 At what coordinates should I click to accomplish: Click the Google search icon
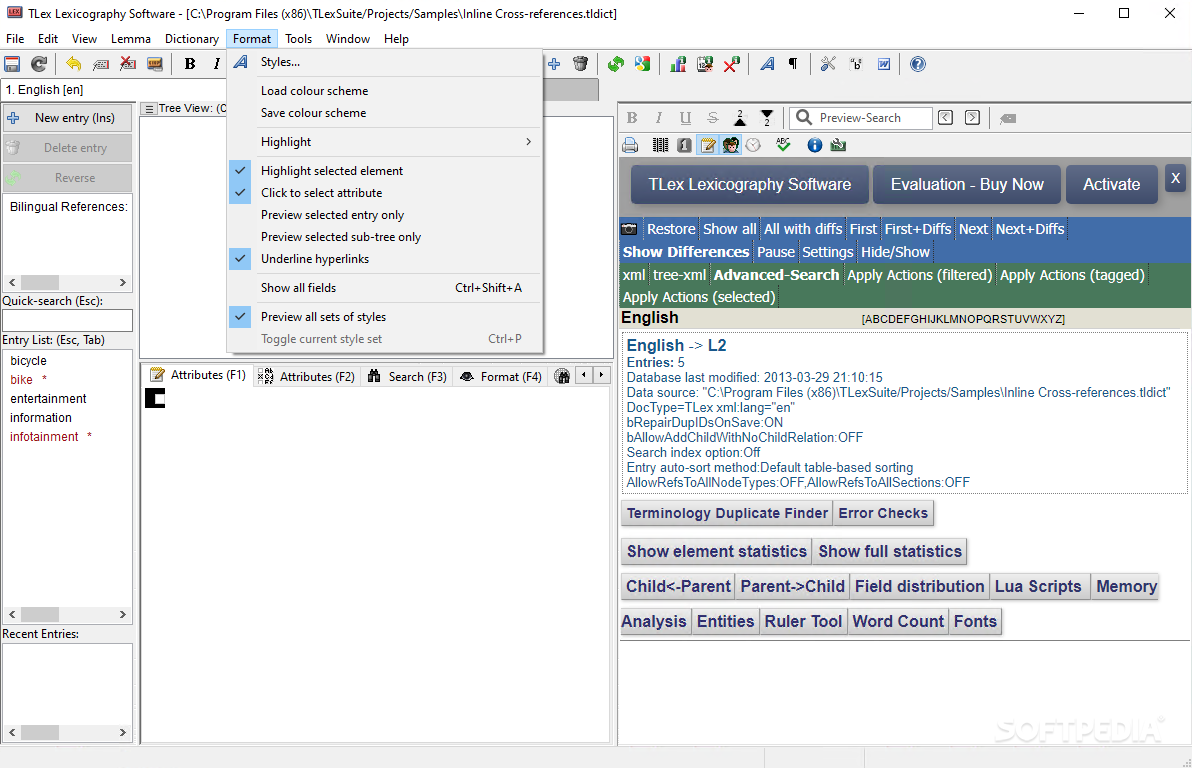[643, 64]
